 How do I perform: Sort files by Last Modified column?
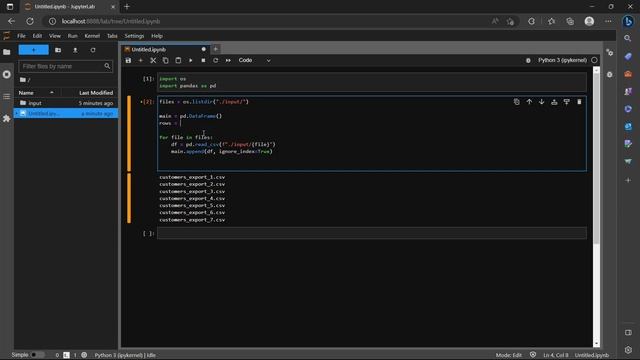tap(96, 93)
